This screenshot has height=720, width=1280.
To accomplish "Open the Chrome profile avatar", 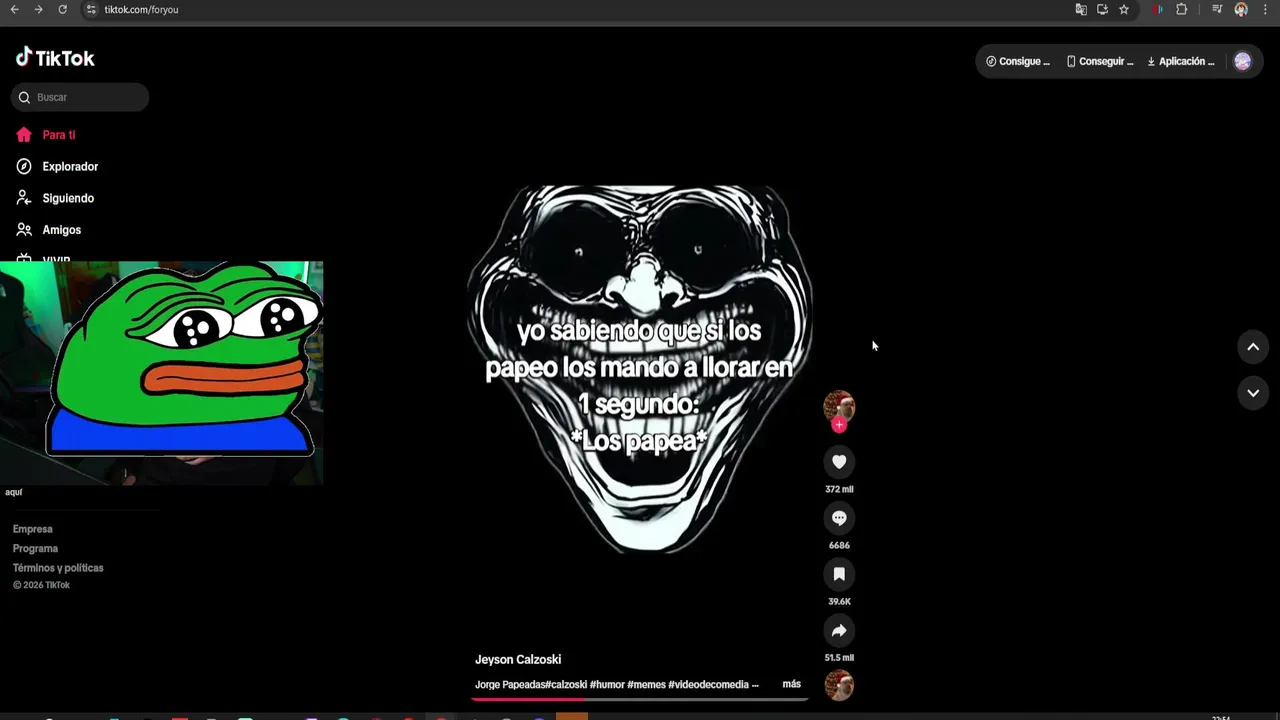I will 1241,9.
